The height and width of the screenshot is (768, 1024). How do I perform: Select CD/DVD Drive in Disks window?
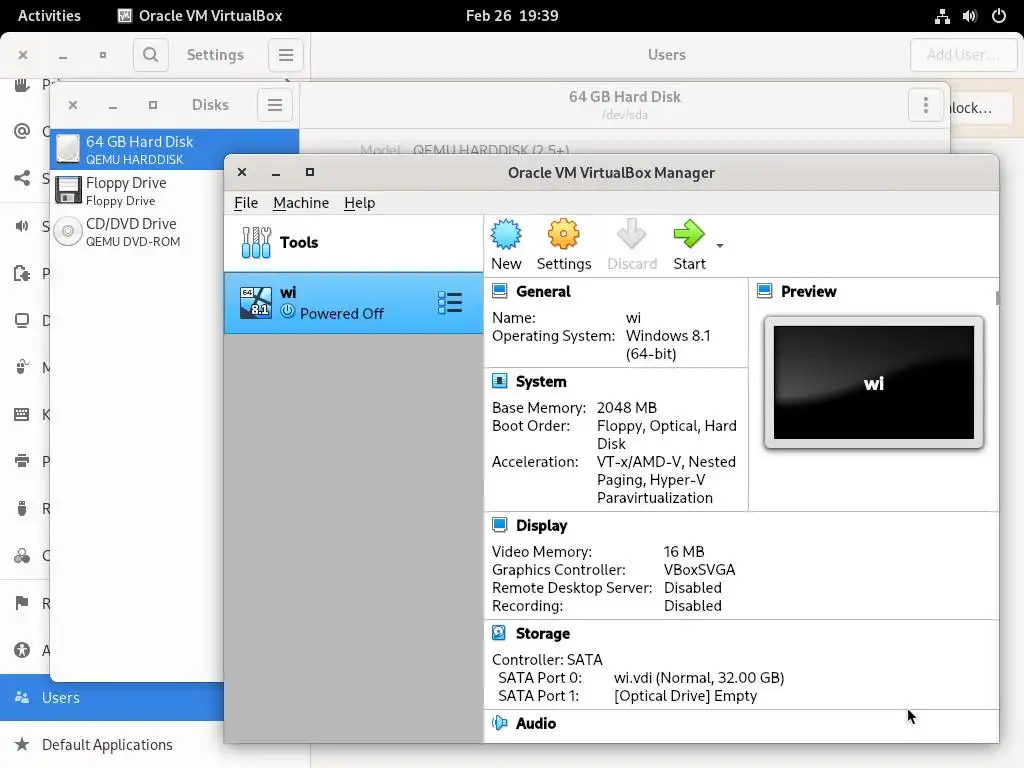coord(138,232)
